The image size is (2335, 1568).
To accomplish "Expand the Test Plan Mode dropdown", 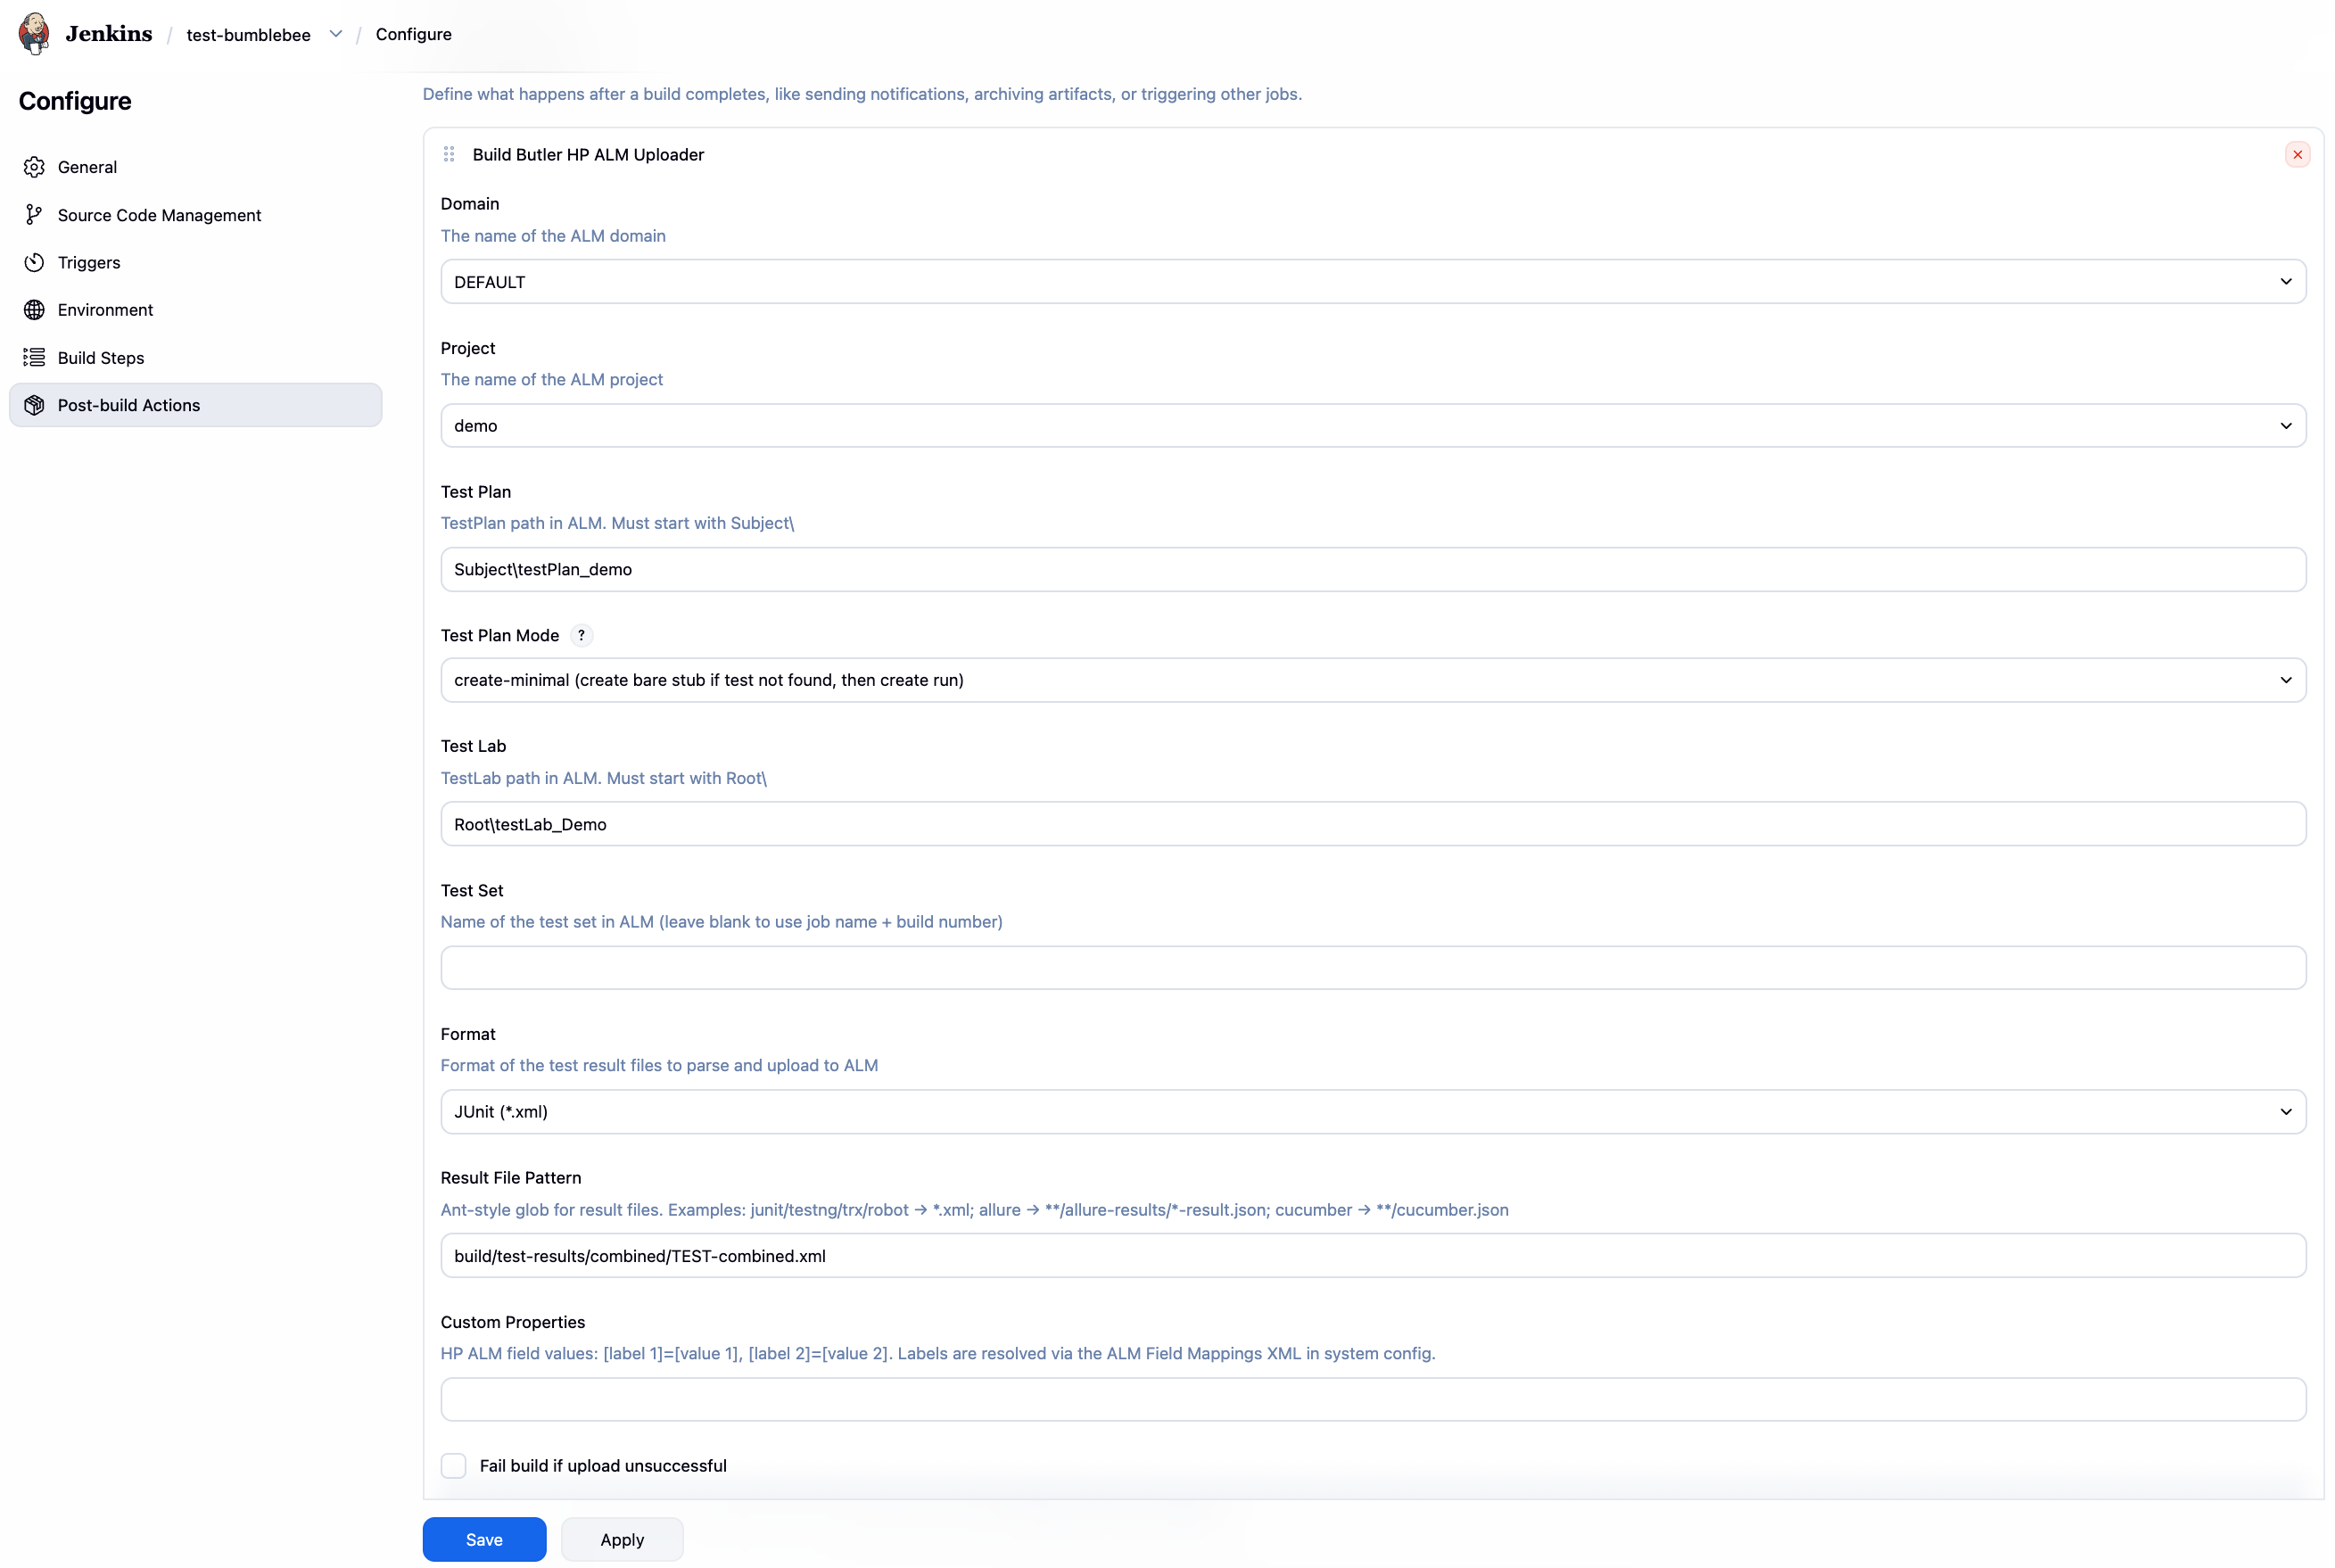I will [1372, 680].
